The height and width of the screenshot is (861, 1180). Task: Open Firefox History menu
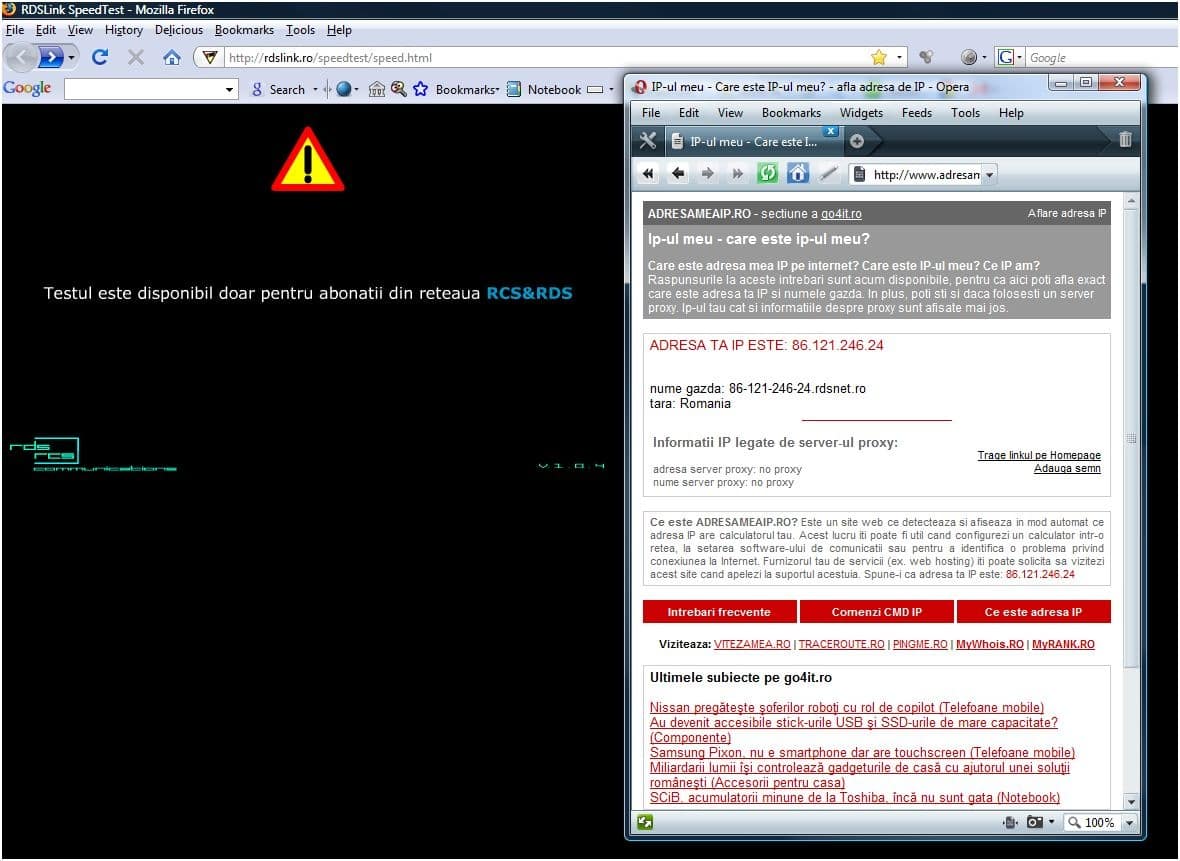[x=123, y=30]
